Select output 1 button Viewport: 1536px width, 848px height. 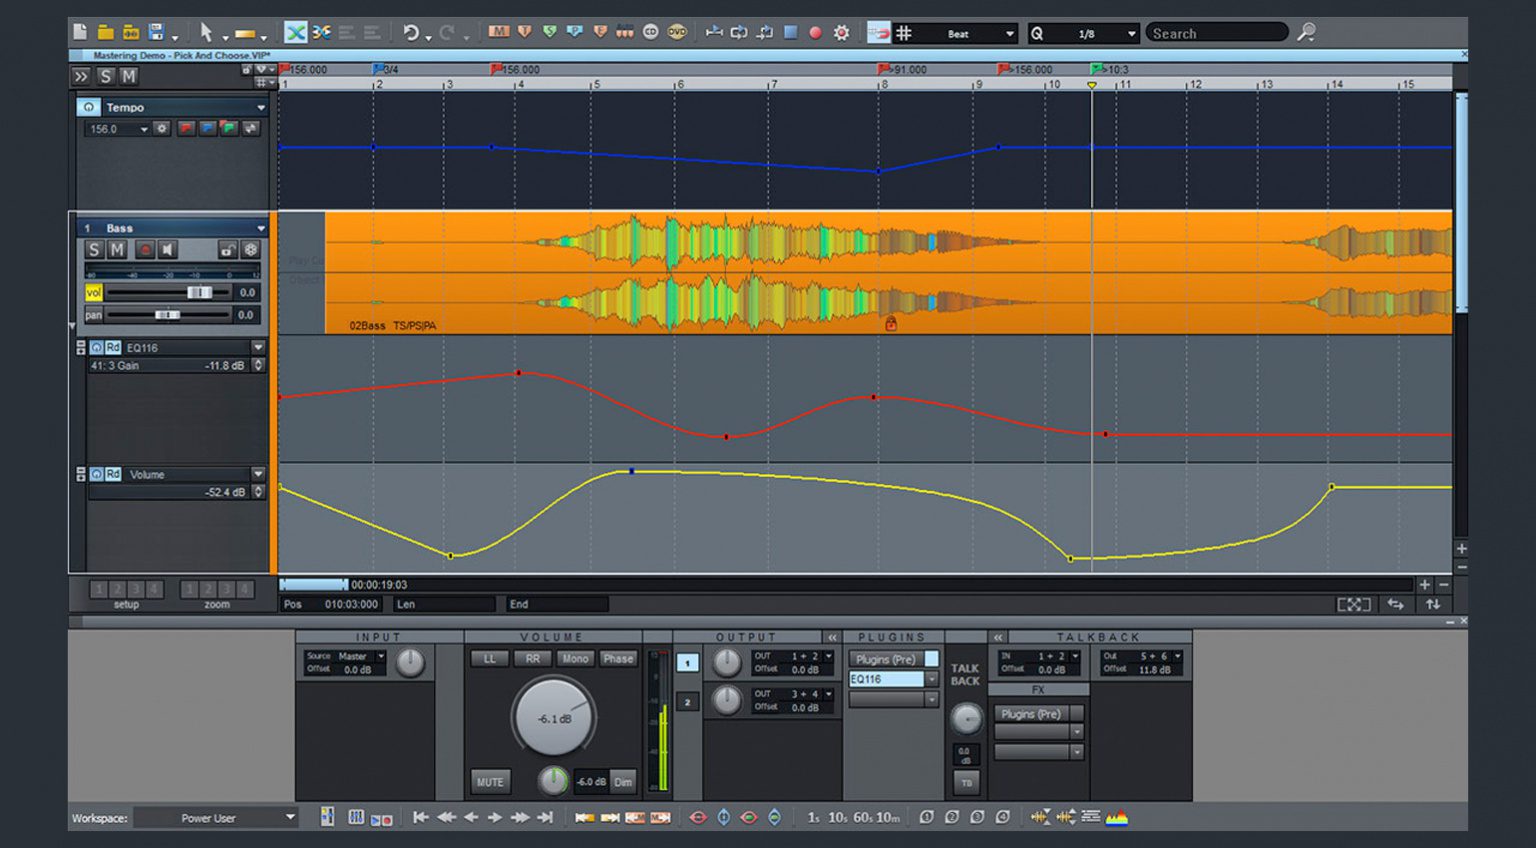[687, 663]
